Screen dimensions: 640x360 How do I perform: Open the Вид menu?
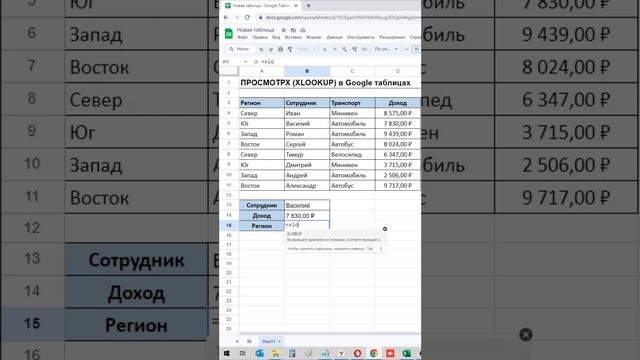tap(276, 38)
